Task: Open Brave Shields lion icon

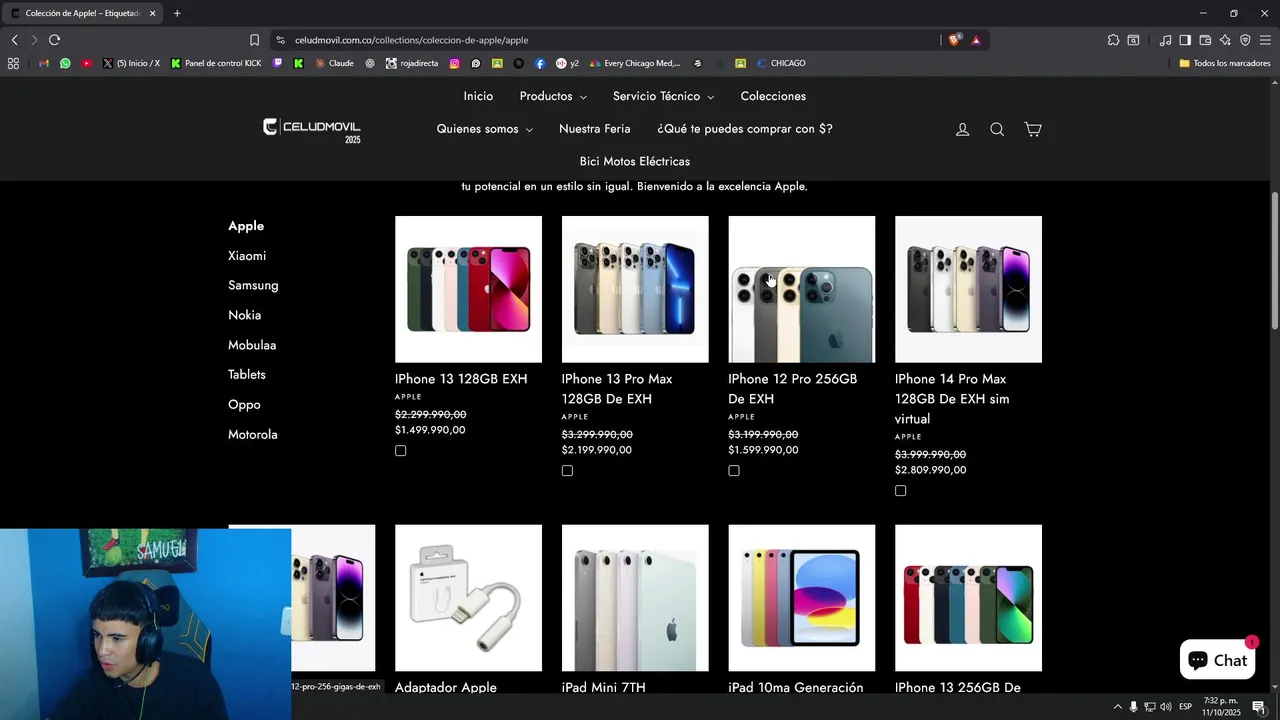Action: click(x=955, y=40)
